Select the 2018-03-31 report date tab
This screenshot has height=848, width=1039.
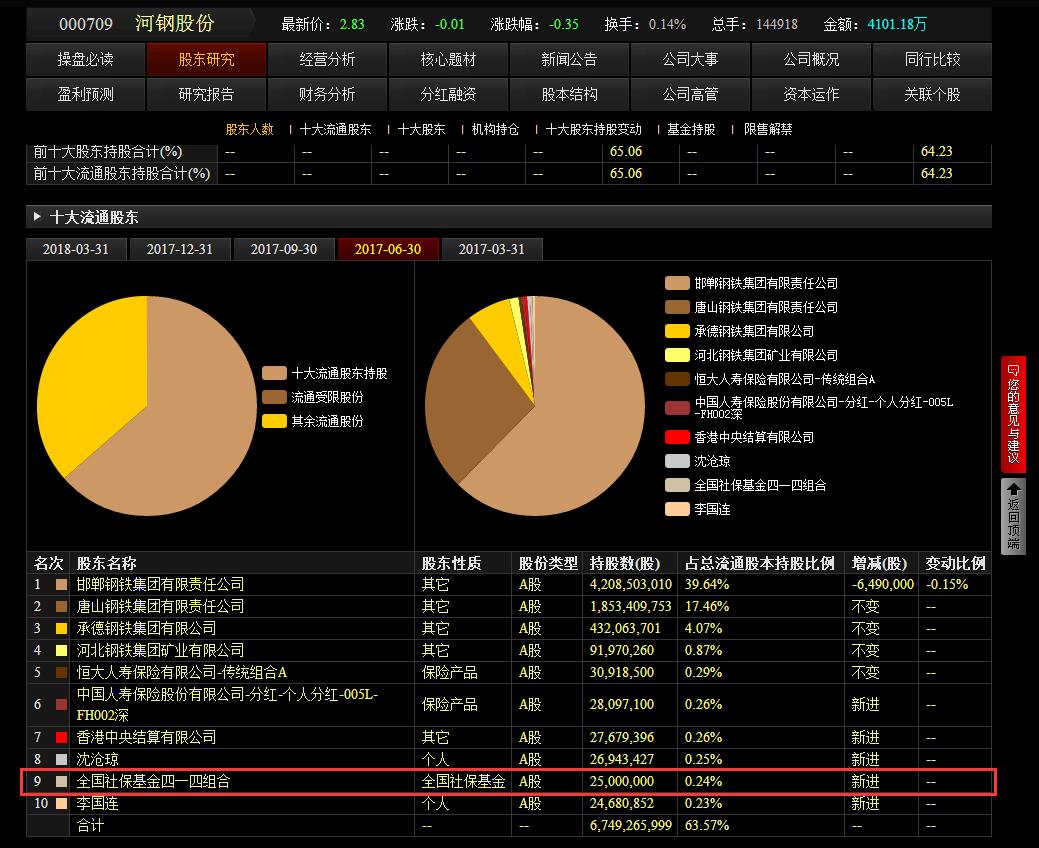[x=76, y=249]
